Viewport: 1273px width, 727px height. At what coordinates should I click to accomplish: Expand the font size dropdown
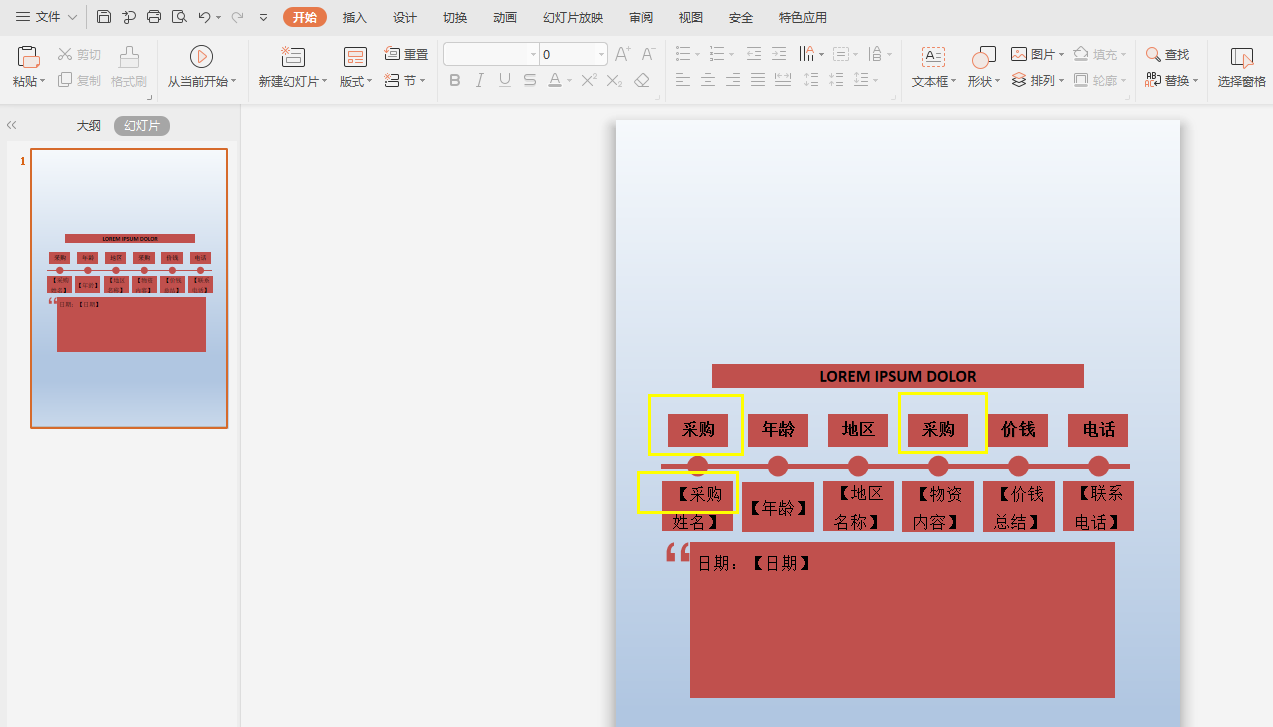(x=601, y=54)
